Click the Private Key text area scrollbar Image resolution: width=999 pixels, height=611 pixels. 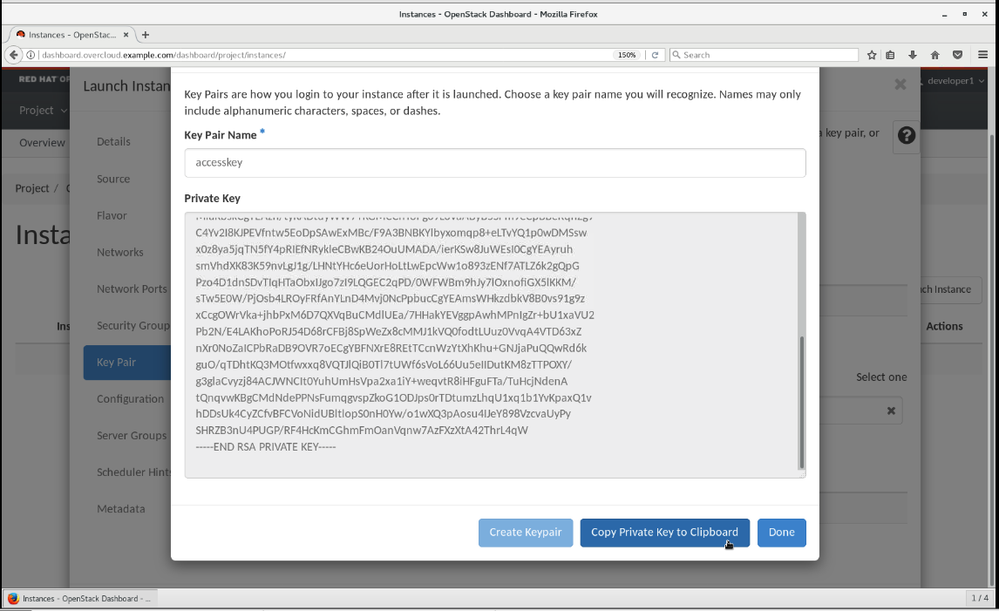(801, 400)
